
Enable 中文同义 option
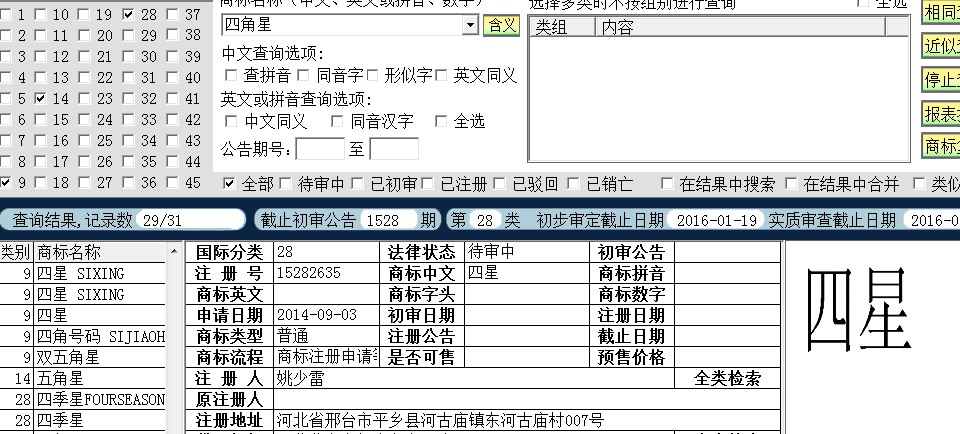(x=231, y=121)
